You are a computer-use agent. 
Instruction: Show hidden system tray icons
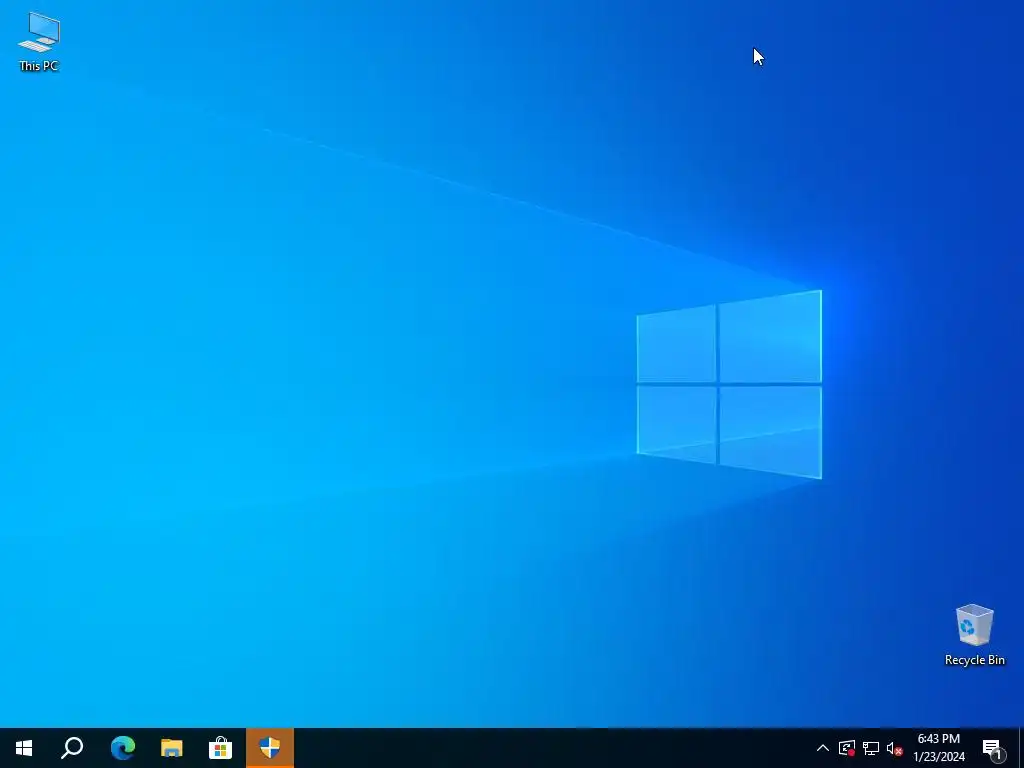pos(823,748)
